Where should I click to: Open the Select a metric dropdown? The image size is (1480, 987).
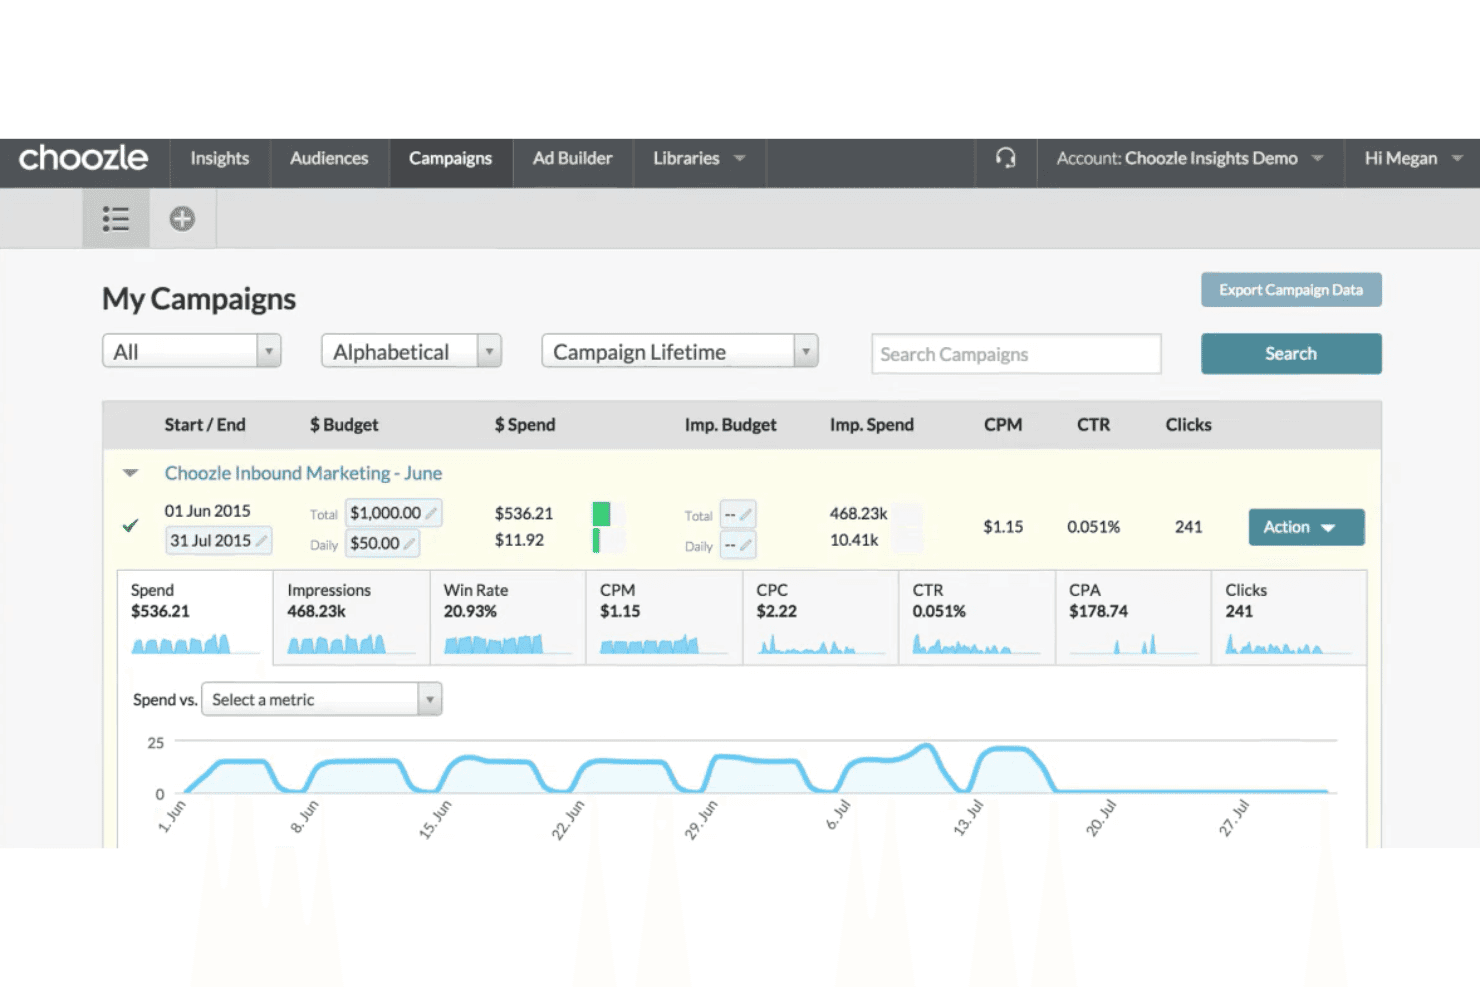pyautogui.click(x=322, y=699)
